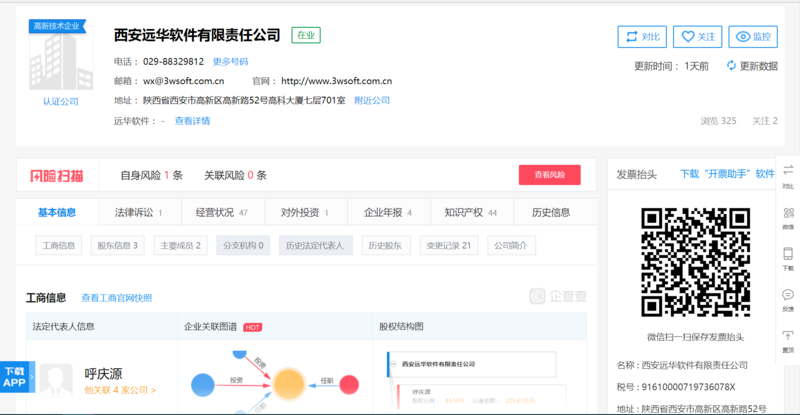800x415 pixels.
Task: Open 附近公司 link
Action: pos(372,101)
